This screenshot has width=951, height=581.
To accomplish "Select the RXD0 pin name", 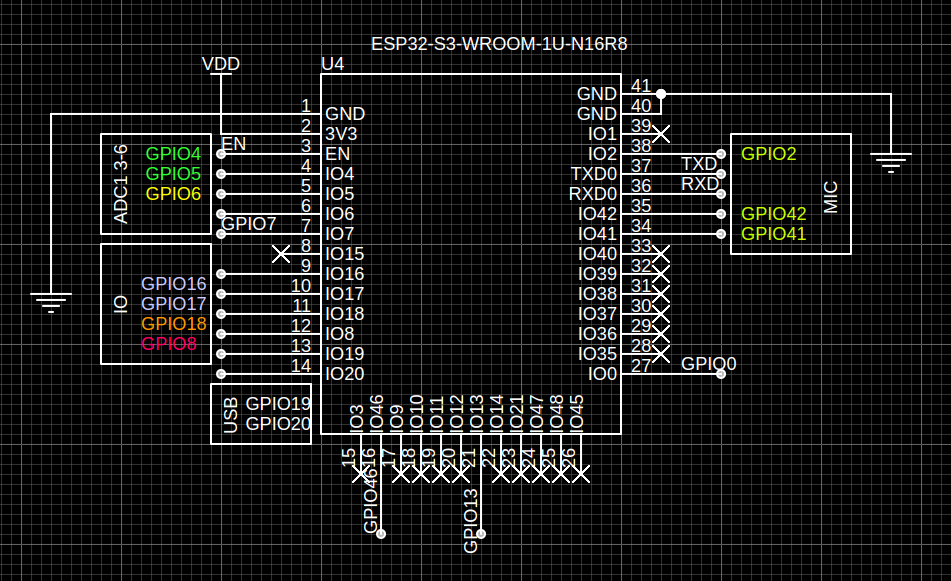I will tap(593, 193).
